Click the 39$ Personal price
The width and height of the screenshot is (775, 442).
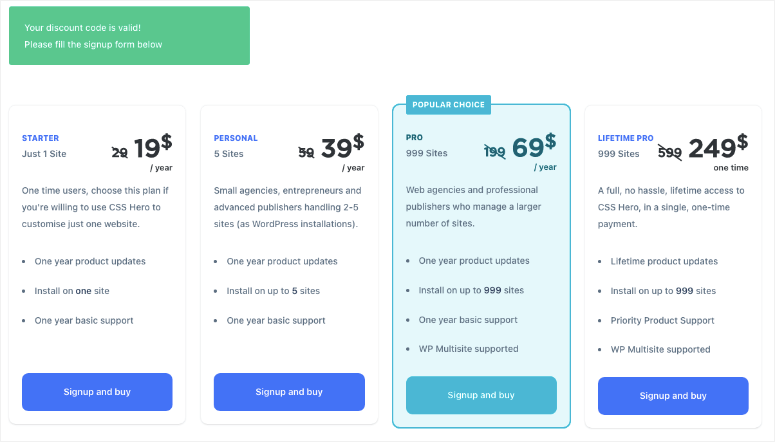click(x=343, y=147)
